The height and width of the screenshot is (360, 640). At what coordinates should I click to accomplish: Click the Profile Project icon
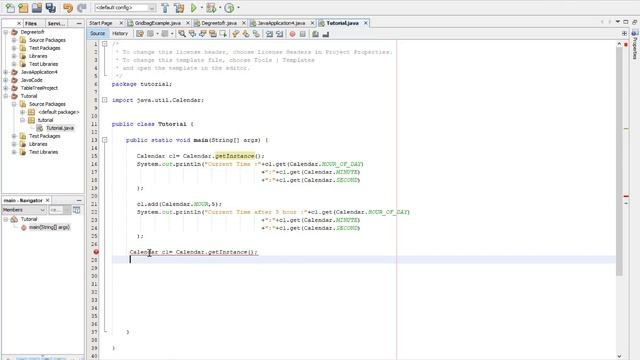coord(229,8)
